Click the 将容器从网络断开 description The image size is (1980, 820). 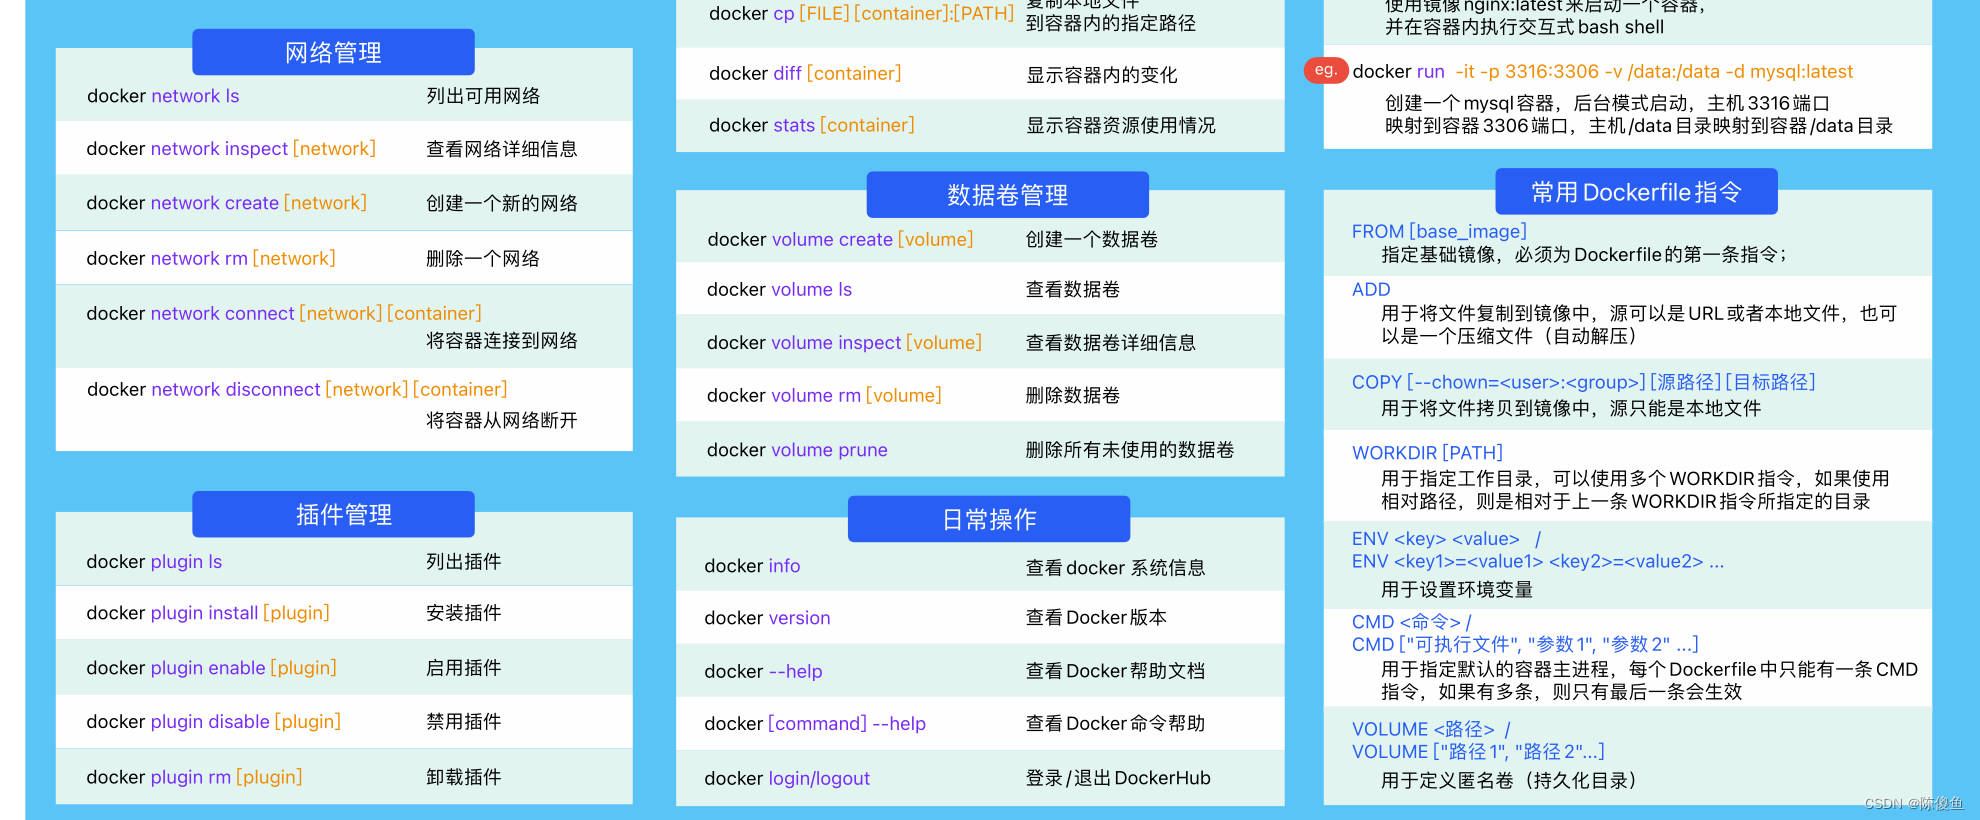502,420
